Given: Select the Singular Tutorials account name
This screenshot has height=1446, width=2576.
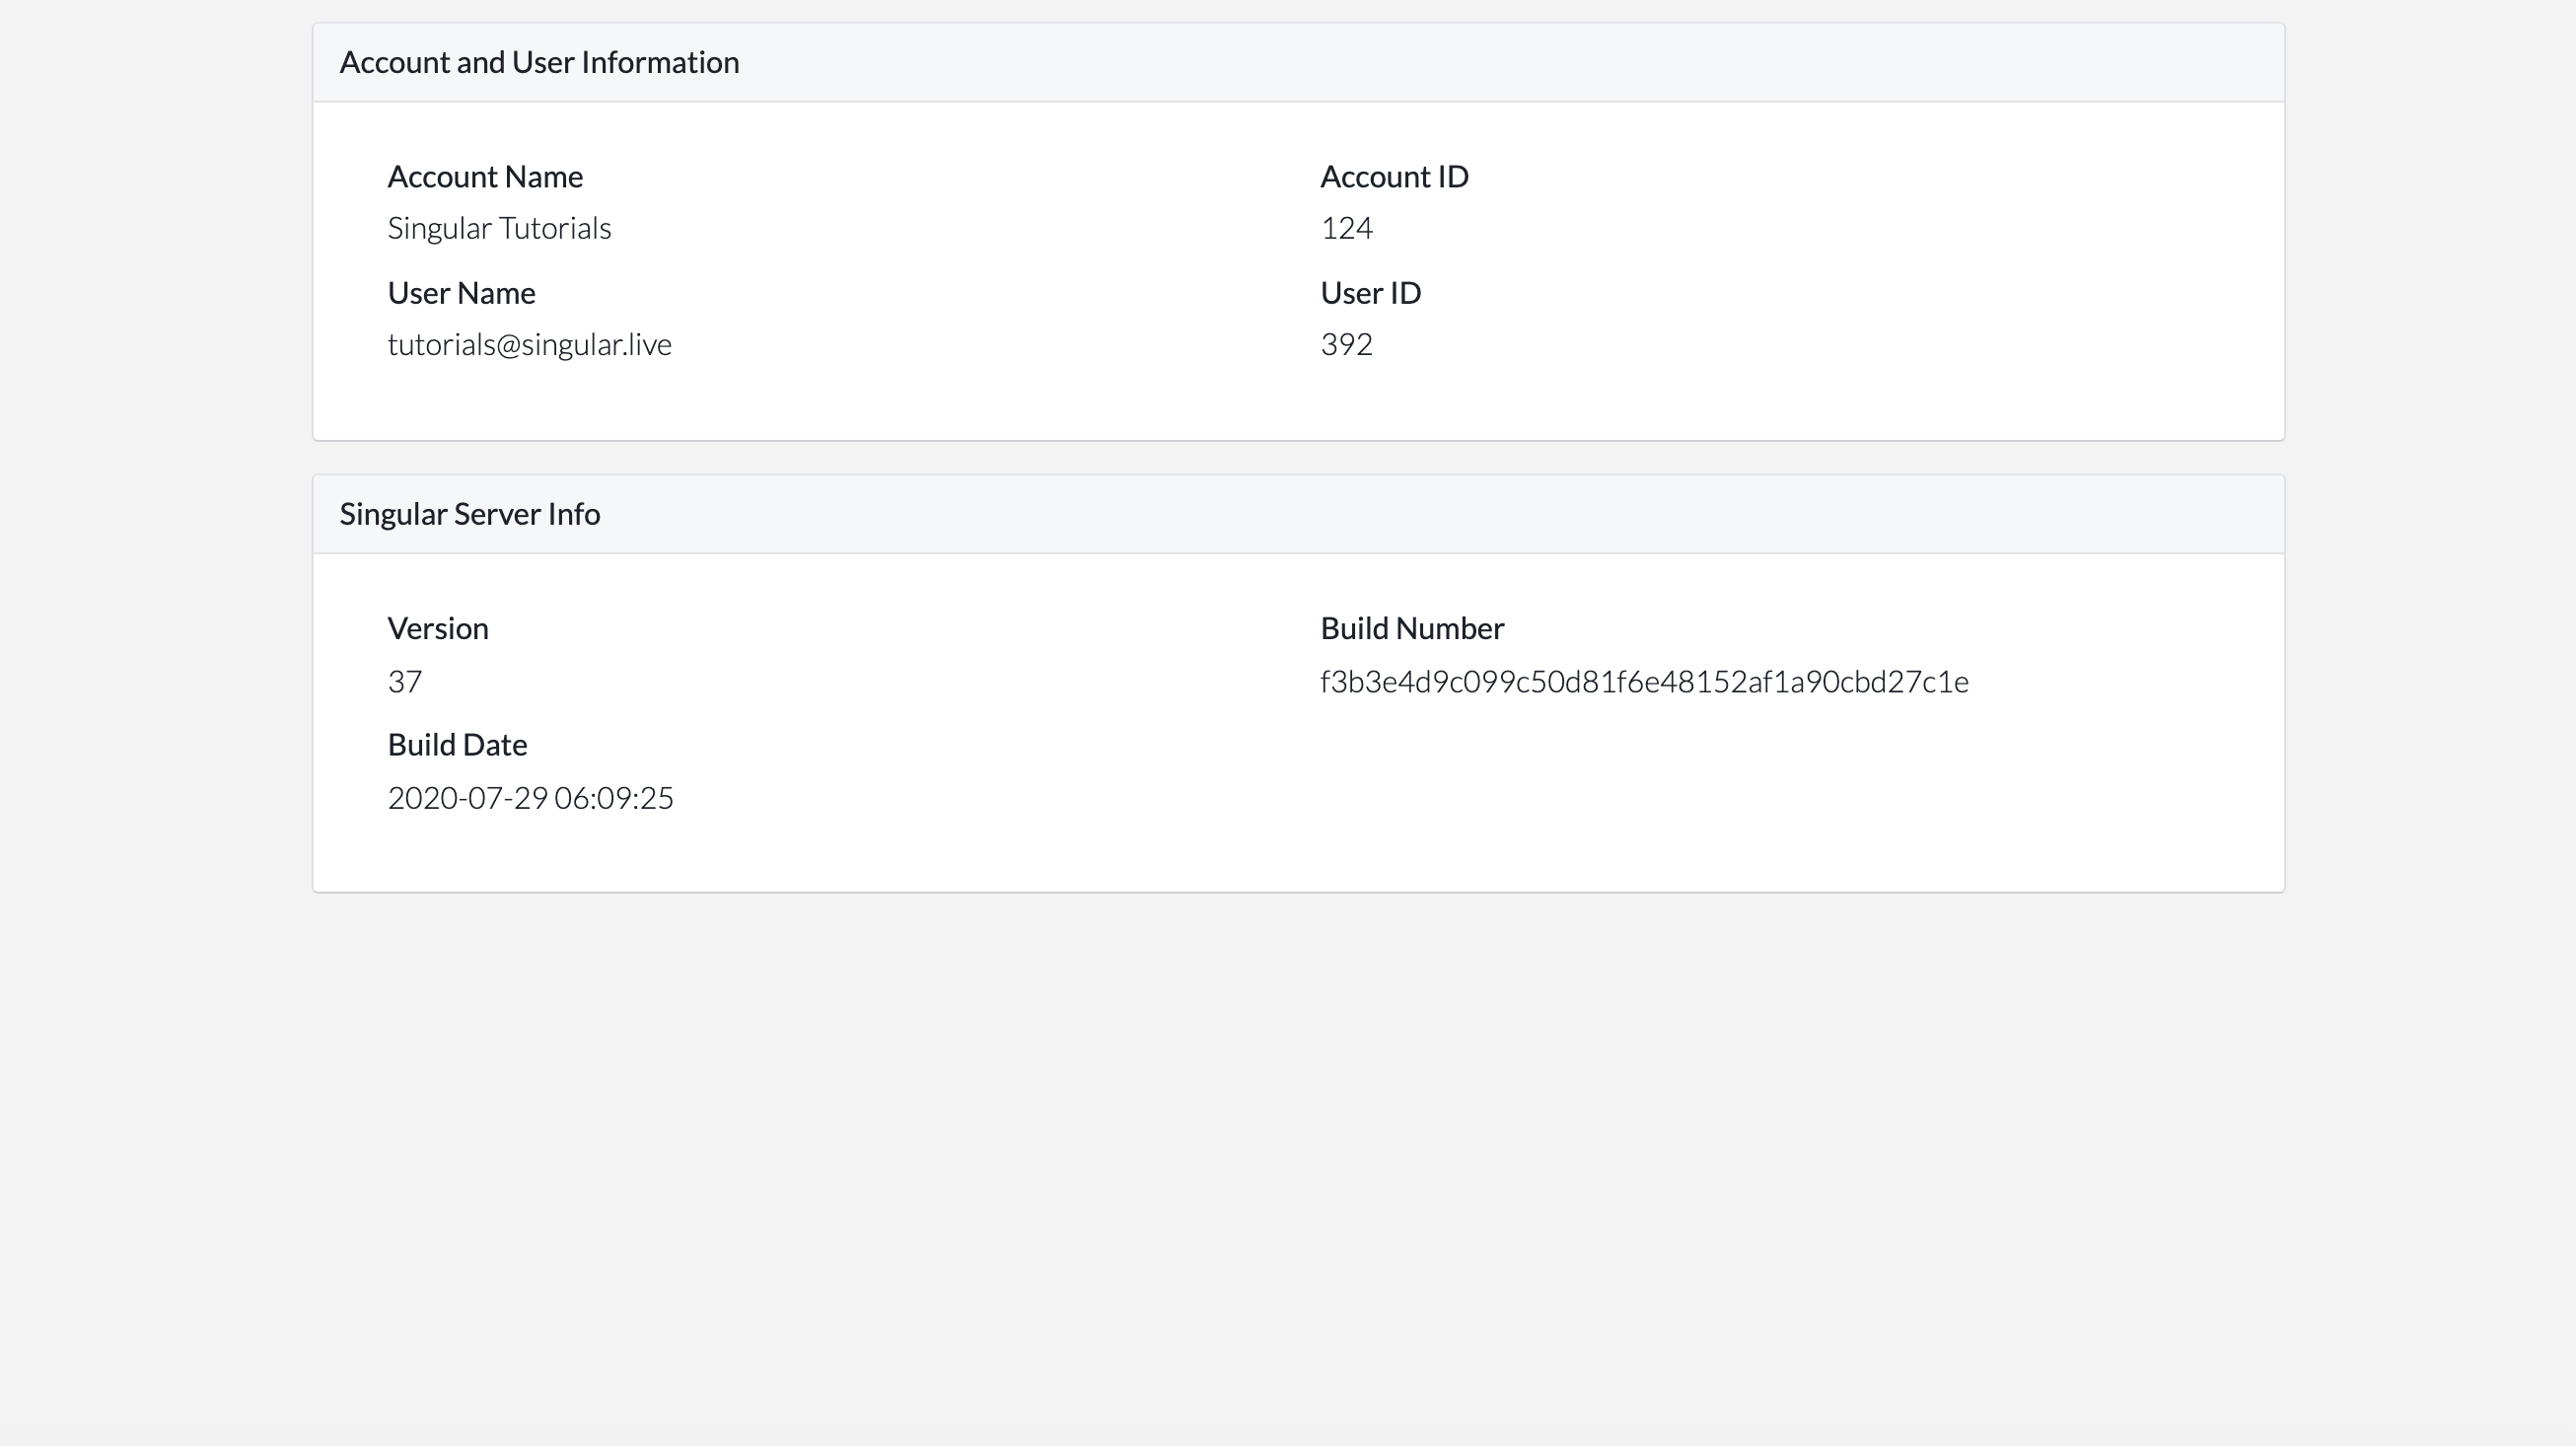Looking at the screenshot, I should pyautogui.click(x=499, y=228).
